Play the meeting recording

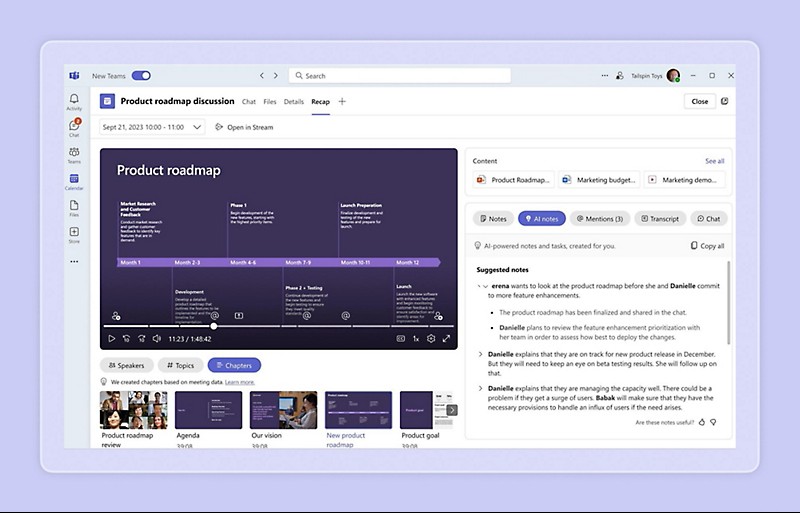click(x=112, y=339)
